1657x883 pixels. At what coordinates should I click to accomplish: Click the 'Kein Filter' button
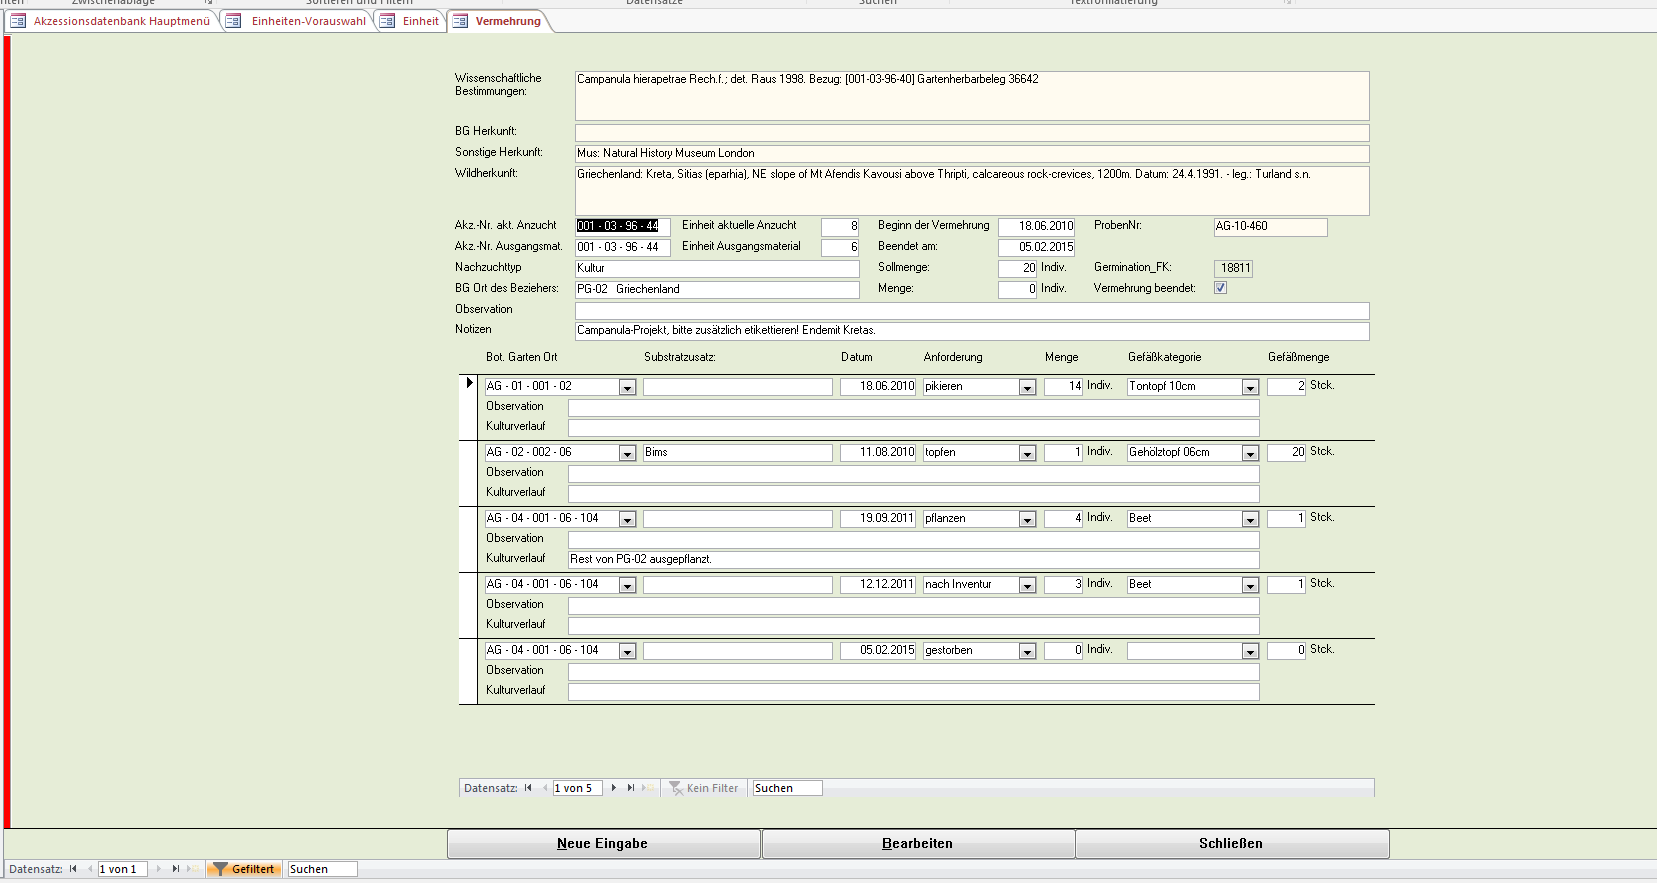click(704, 788)
